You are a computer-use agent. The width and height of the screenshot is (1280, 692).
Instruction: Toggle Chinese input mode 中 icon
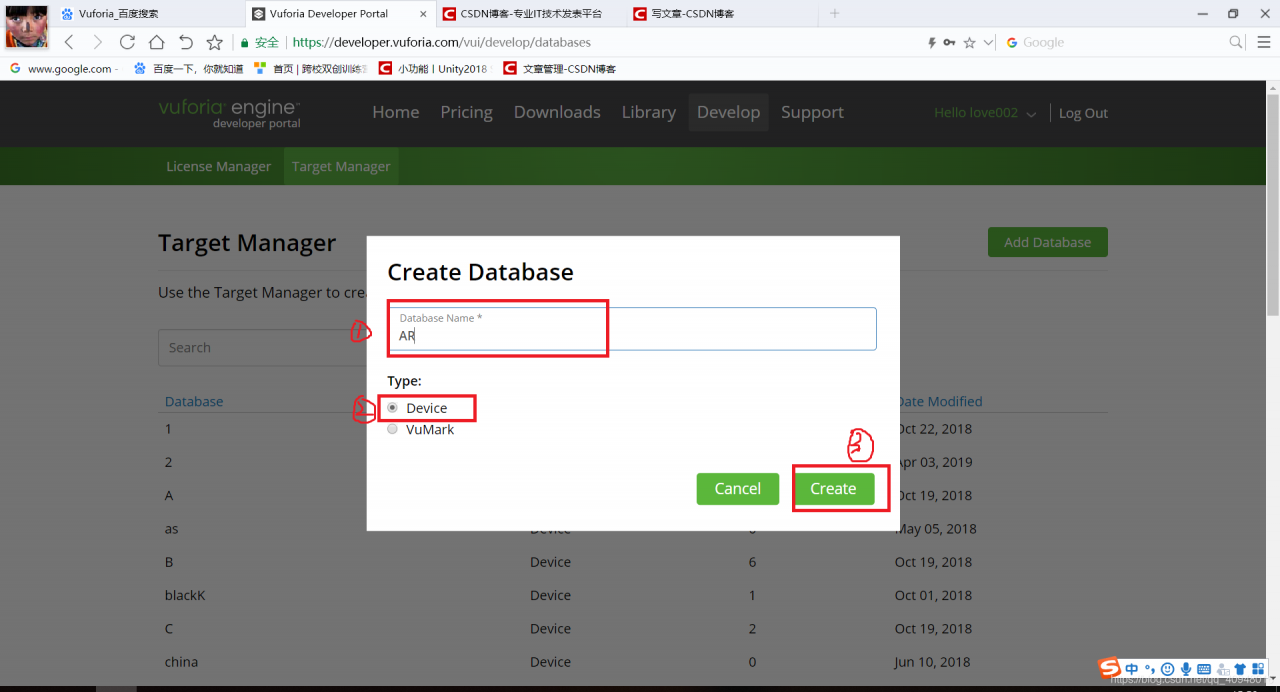point(1131,669)
